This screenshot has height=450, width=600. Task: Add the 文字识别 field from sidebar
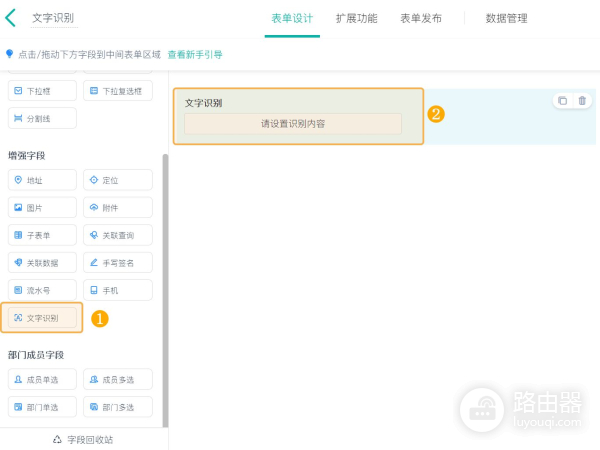click(x=42, y=318)
